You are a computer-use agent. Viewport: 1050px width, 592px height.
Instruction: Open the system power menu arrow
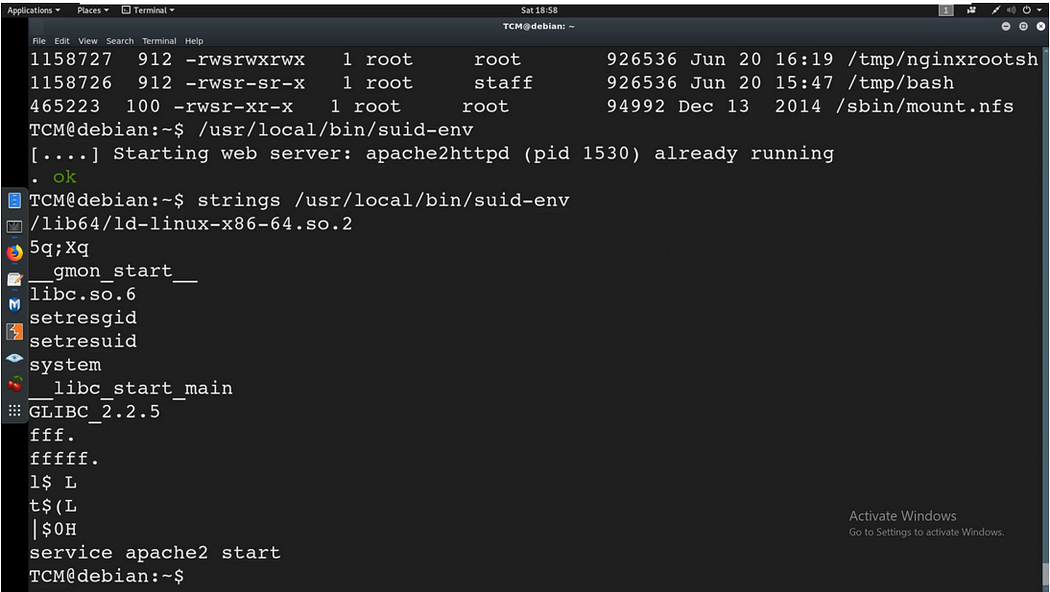point(1039,10)
